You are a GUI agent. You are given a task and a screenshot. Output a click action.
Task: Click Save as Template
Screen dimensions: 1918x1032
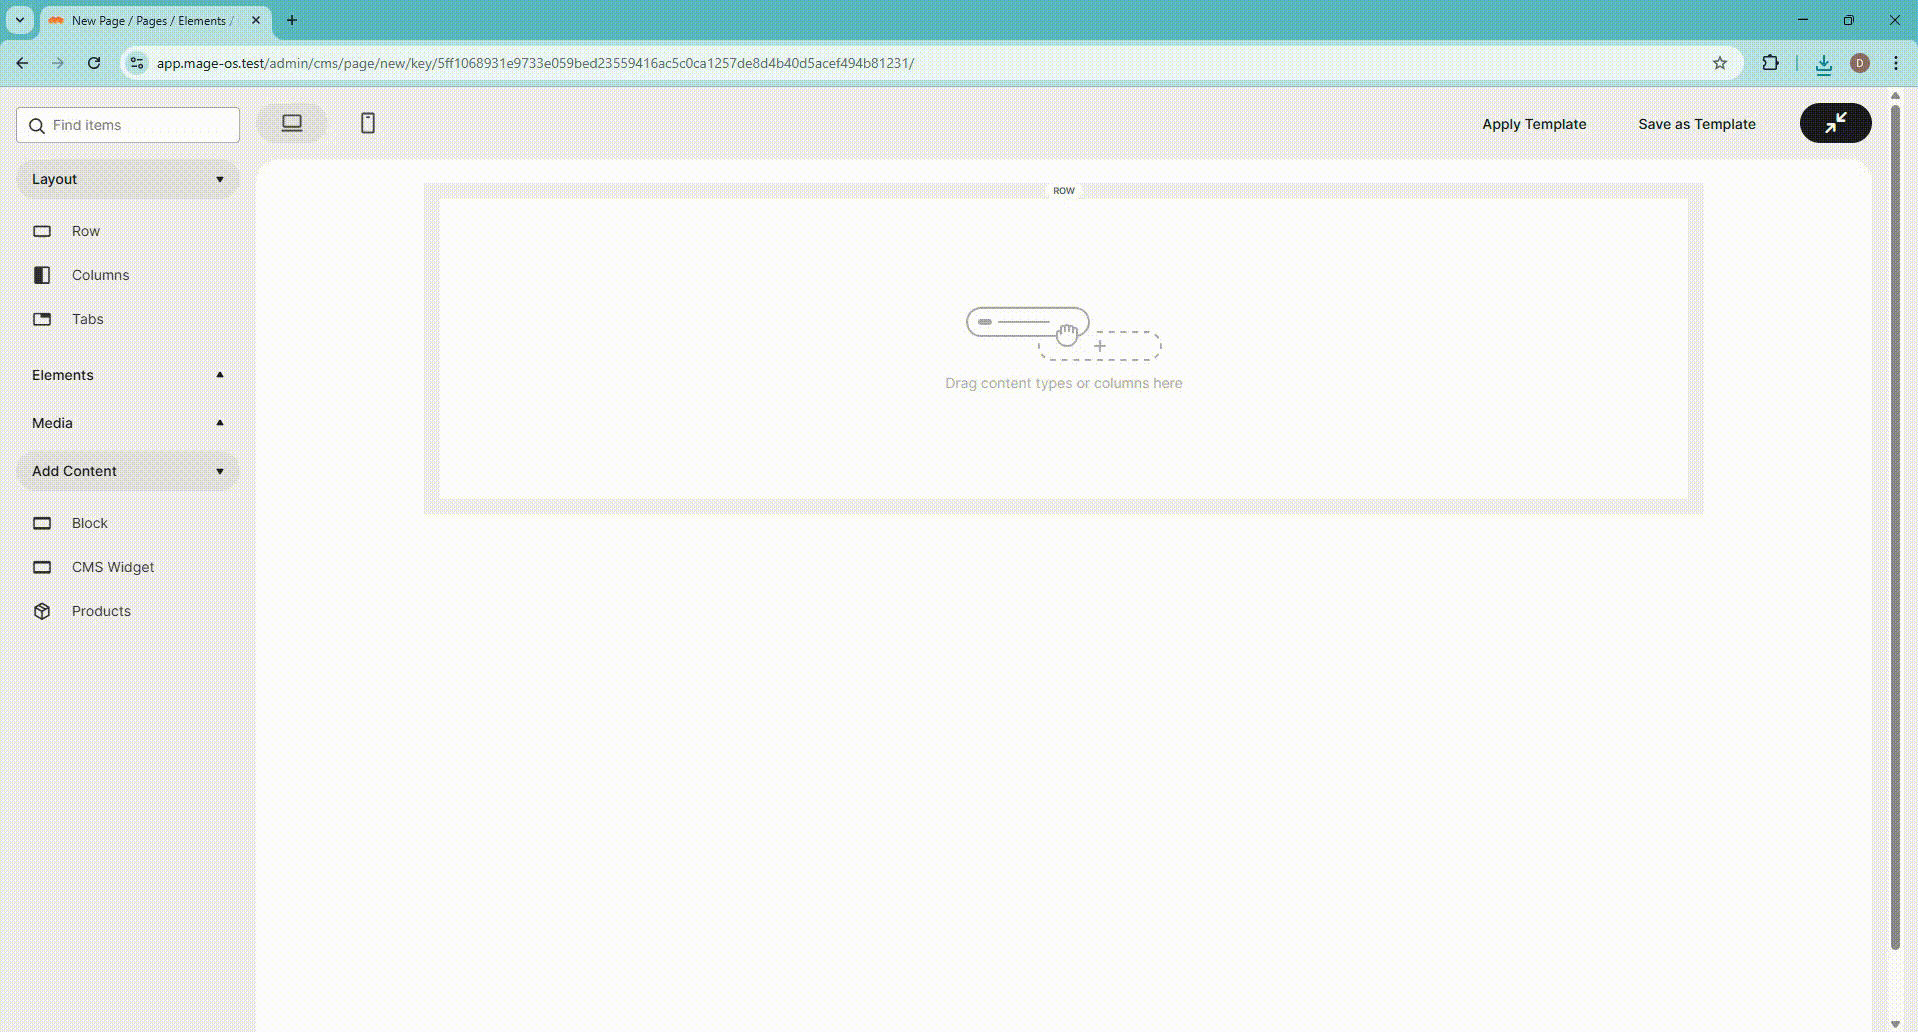(x=1696, y=124)
